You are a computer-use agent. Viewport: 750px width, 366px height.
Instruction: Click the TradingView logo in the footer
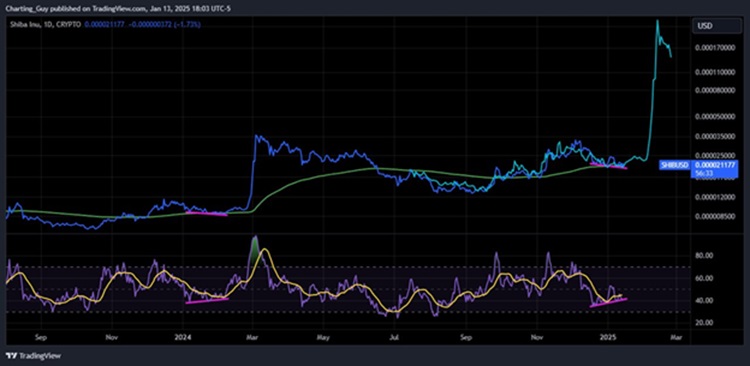click(x=33, y=356)
